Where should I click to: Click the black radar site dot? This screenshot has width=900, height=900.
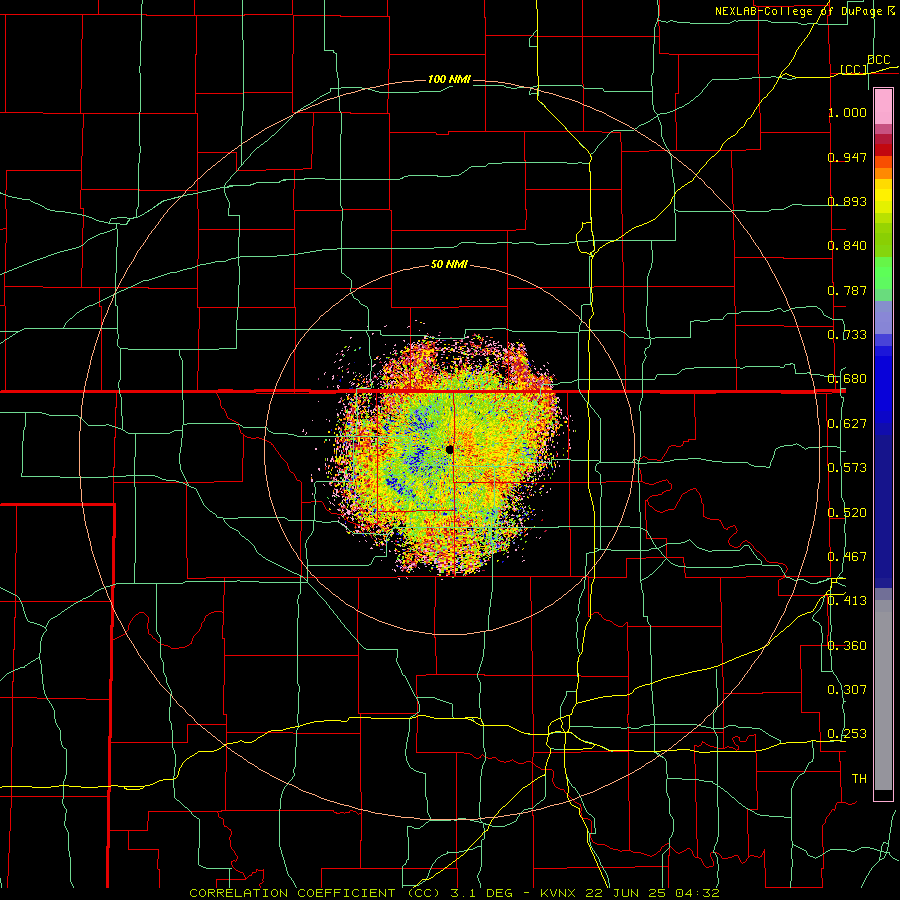click(x=449, y=449)
